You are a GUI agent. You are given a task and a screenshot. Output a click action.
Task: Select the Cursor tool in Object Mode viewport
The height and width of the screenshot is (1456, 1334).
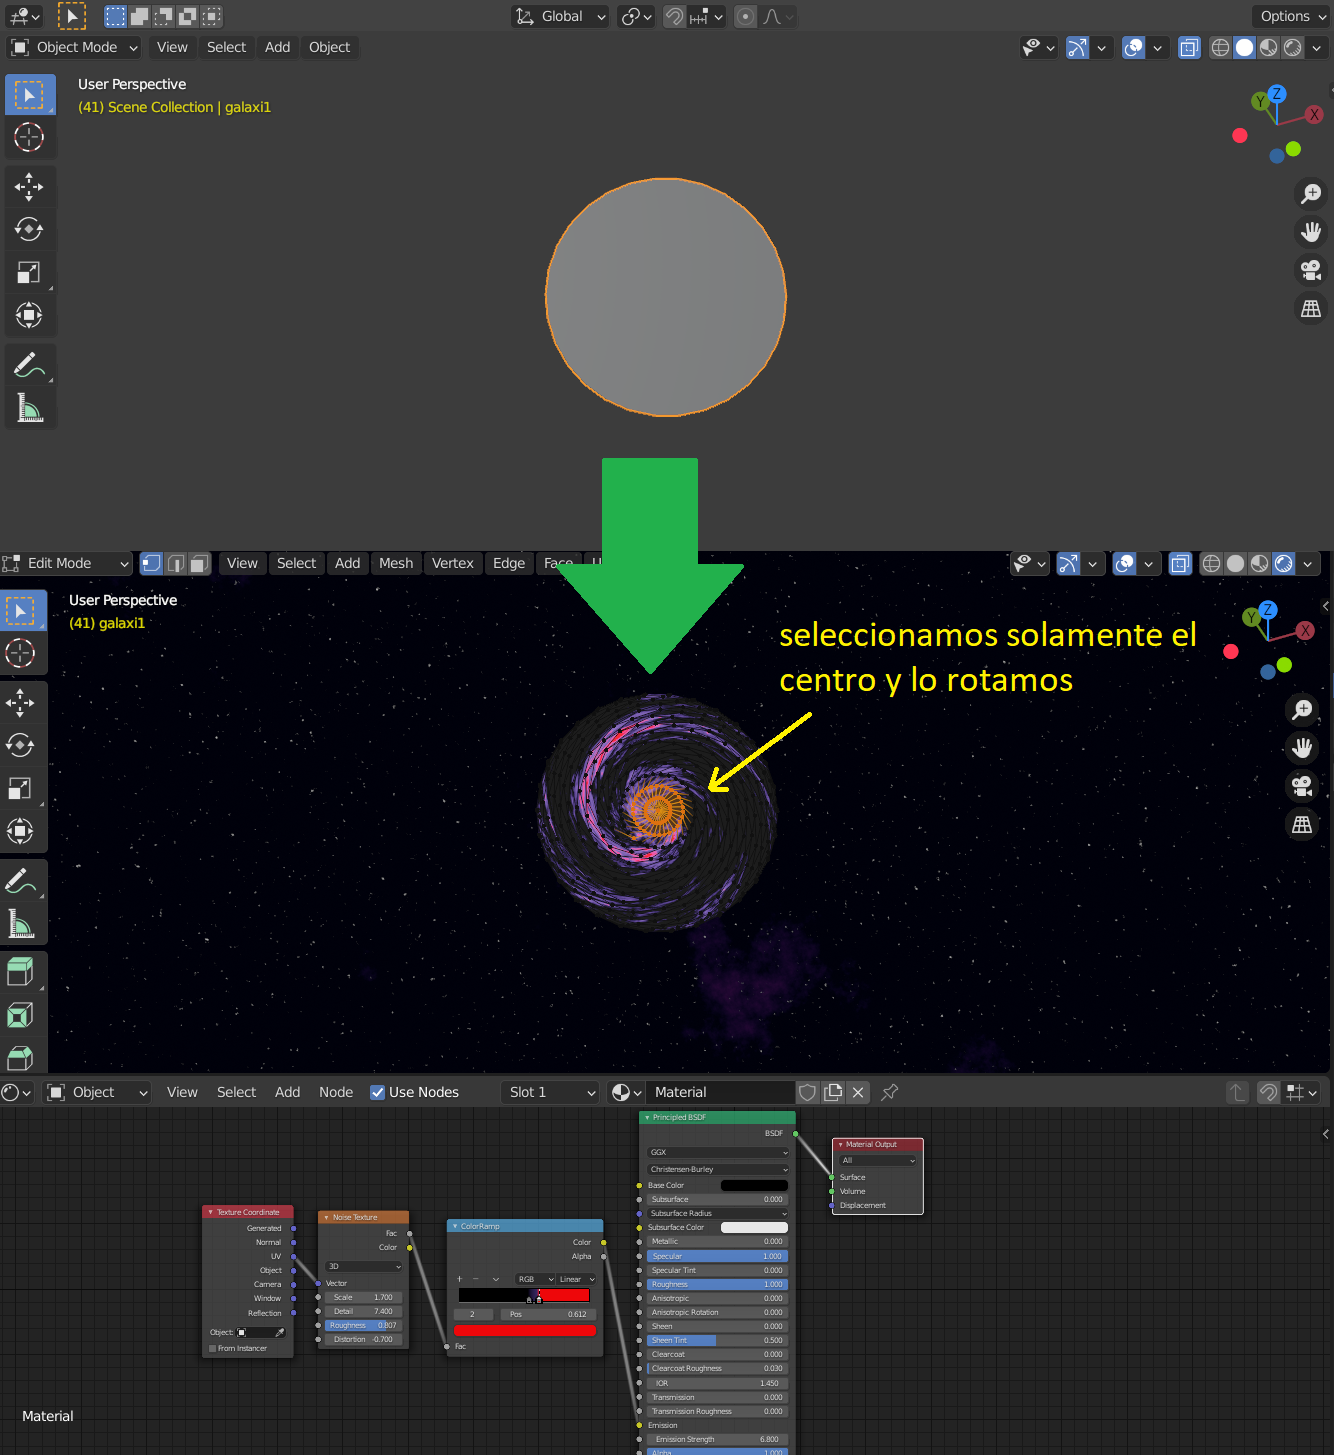click(29, 137)
